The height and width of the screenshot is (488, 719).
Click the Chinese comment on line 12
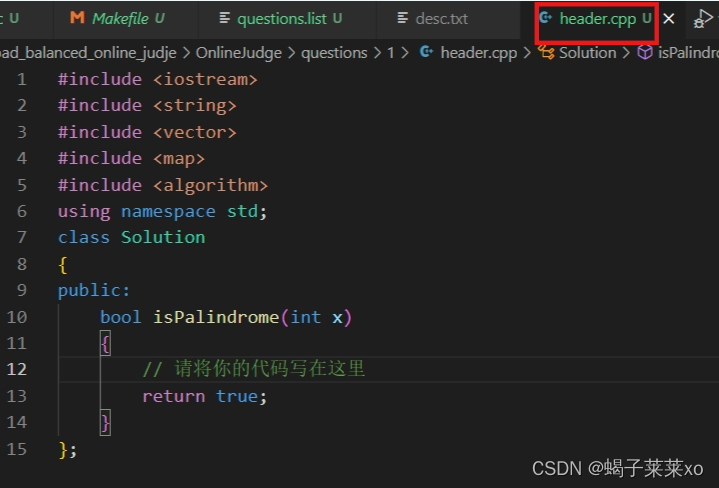(254, 369)
